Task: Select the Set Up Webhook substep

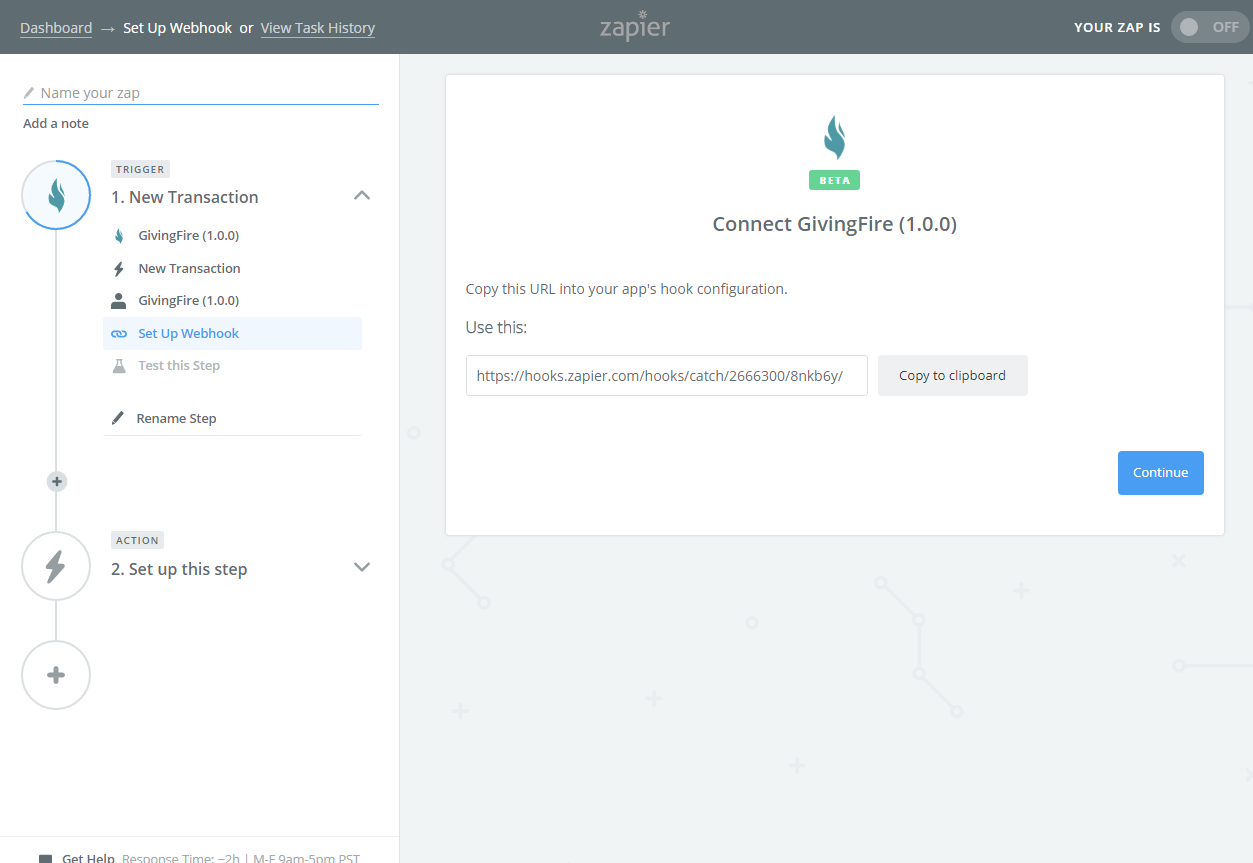Action: point(232,333)
